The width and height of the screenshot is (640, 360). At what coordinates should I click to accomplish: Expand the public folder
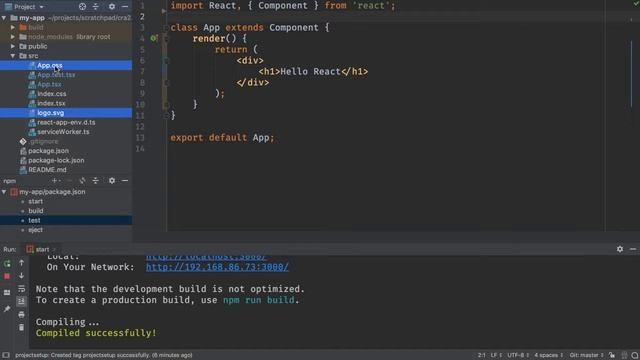coord(13,47)
